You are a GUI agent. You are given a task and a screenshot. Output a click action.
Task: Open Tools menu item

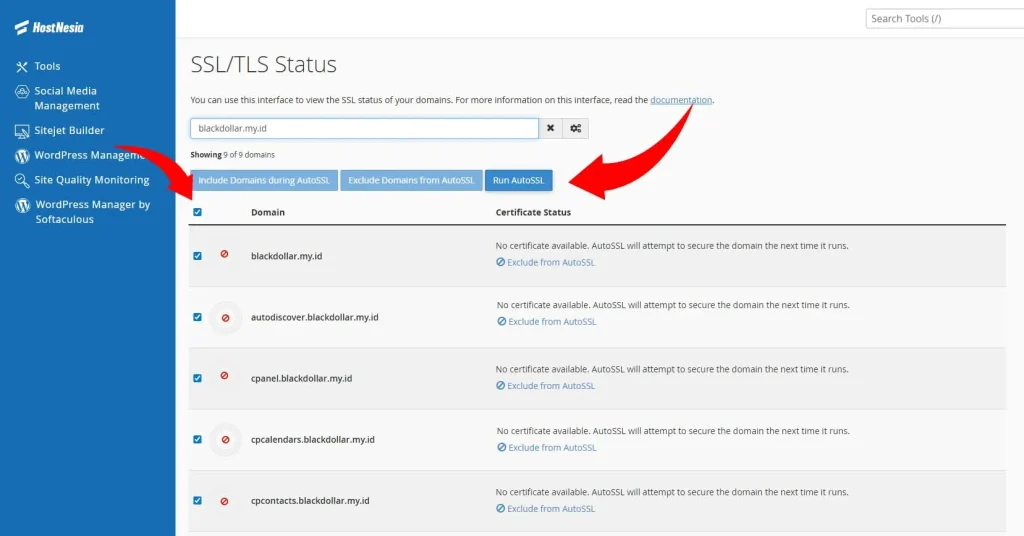pos(47,67)
